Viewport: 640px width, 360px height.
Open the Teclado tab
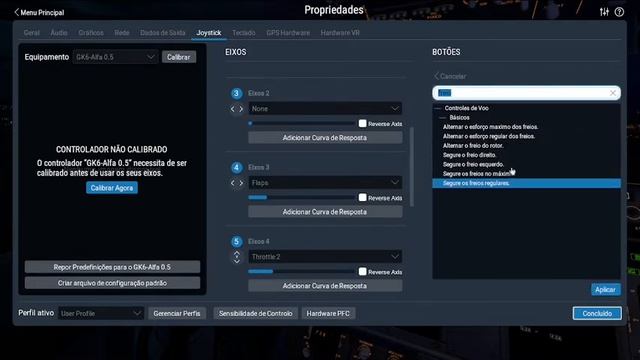pyautogui.click(x=244, y=33)
